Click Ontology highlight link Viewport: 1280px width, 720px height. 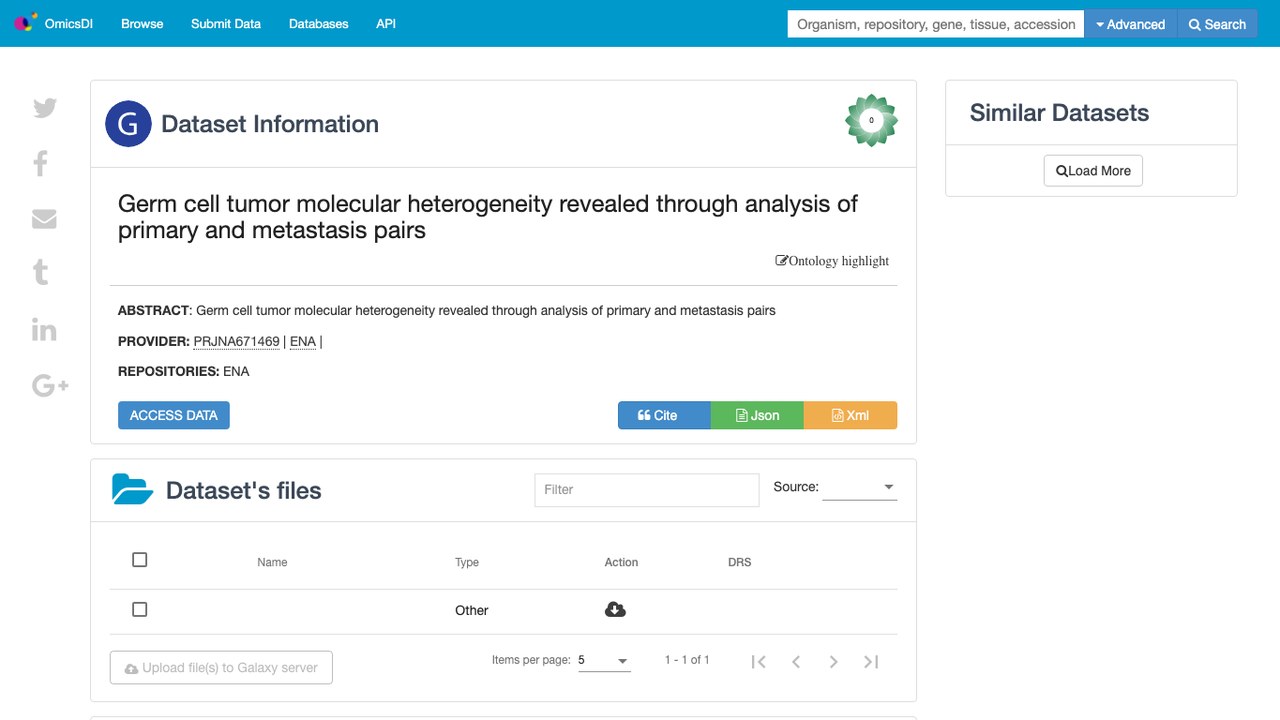[832, 261]
